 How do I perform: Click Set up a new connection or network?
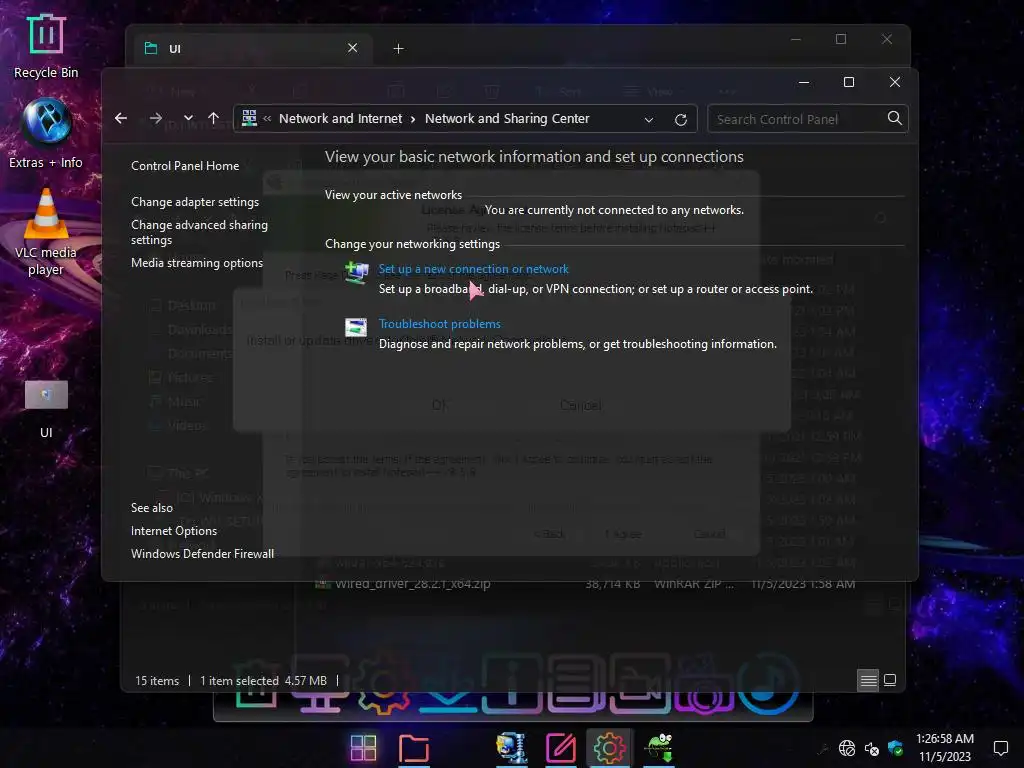pos(473,269)
